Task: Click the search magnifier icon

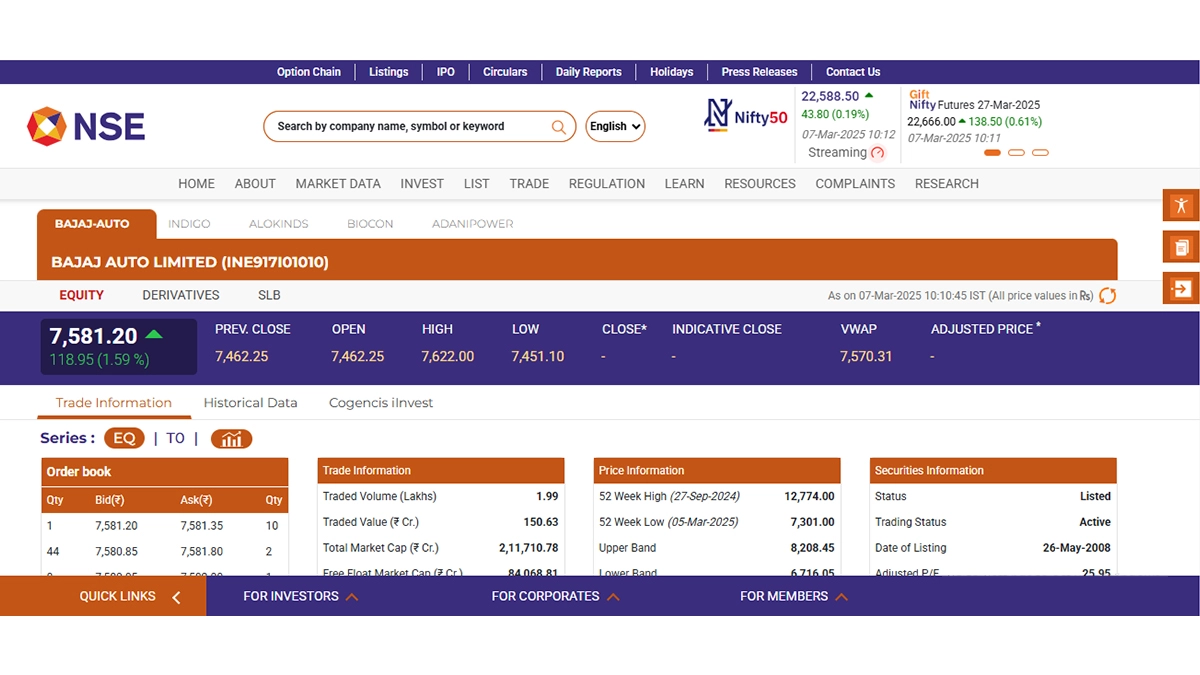Action: (x=559, y=127)
